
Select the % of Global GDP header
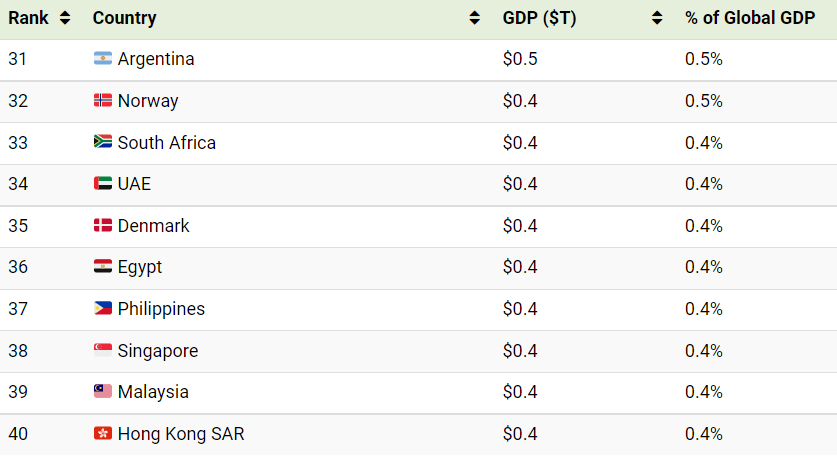[750, 18]
